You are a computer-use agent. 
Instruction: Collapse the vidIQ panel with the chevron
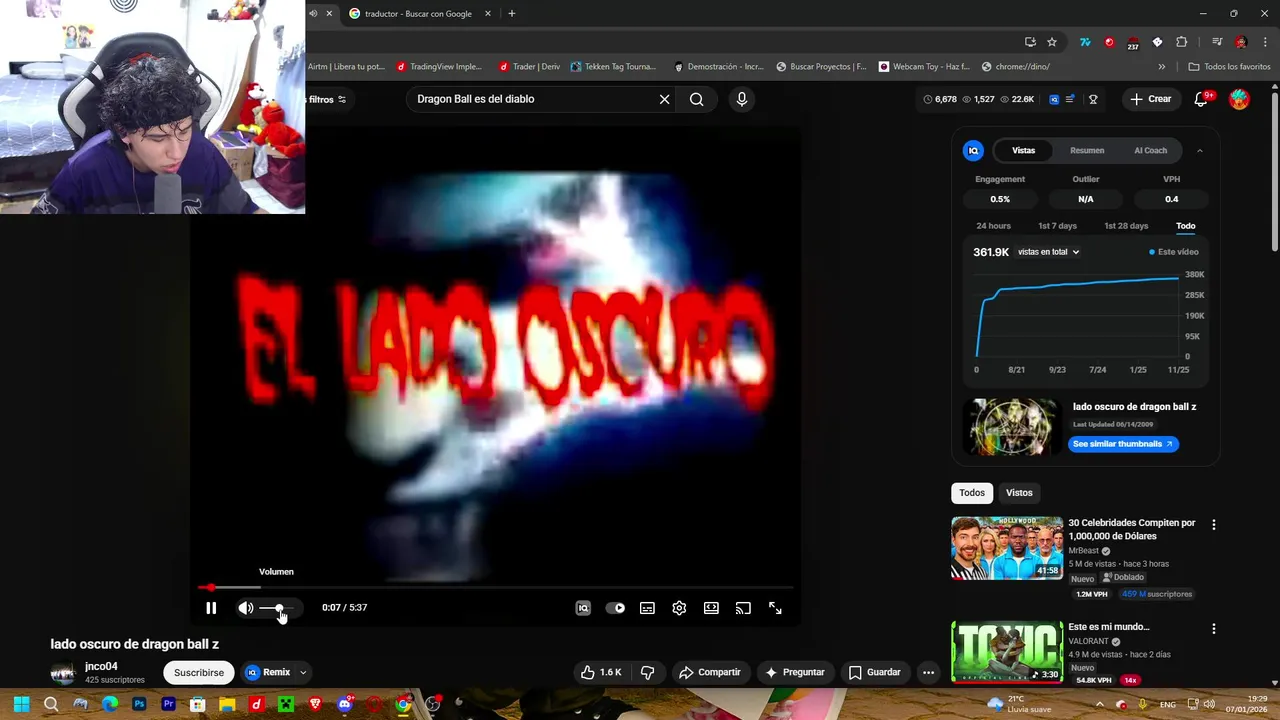click(1200, 151)
